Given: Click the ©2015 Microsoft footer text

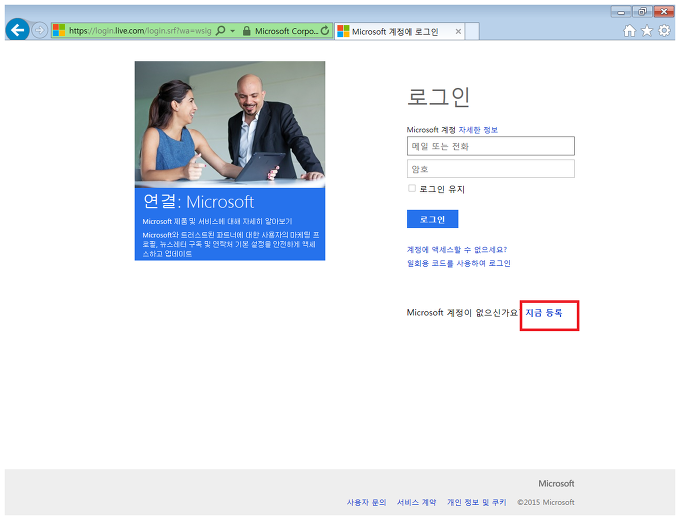Looking at the screenshot, I should coord(546,502).
